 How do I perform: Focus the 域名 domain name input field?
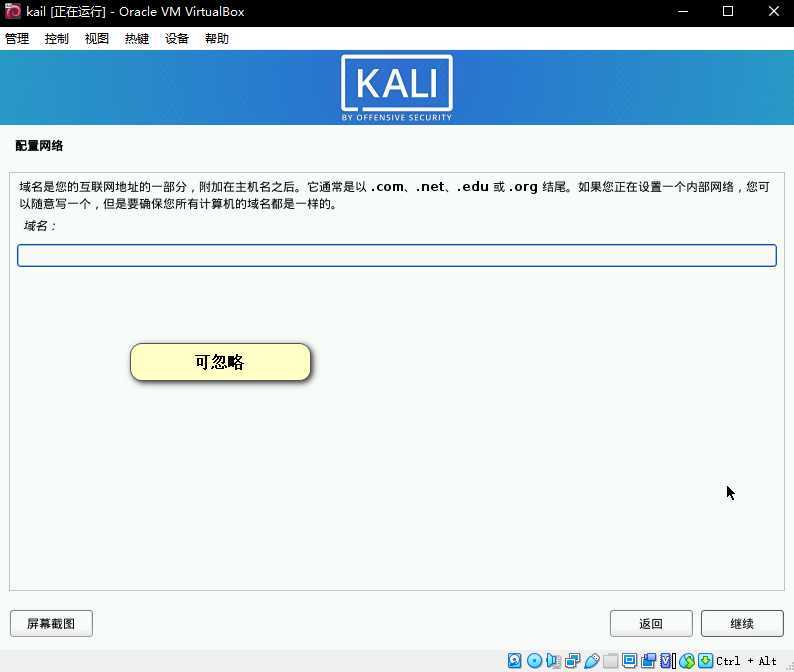tap(396, 255)
